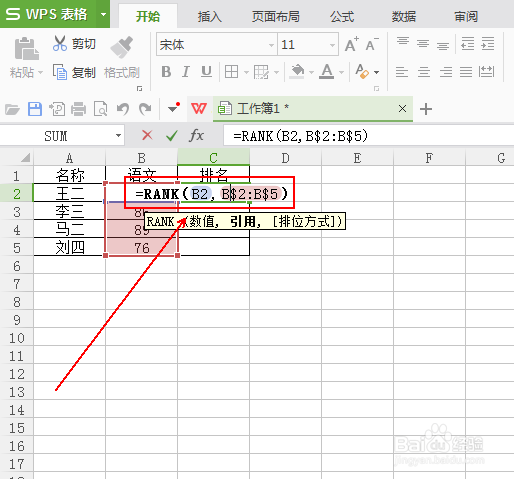Decrease font size with A- icon
Viewport: 514px width, 479px height.
tap(372, 44)
